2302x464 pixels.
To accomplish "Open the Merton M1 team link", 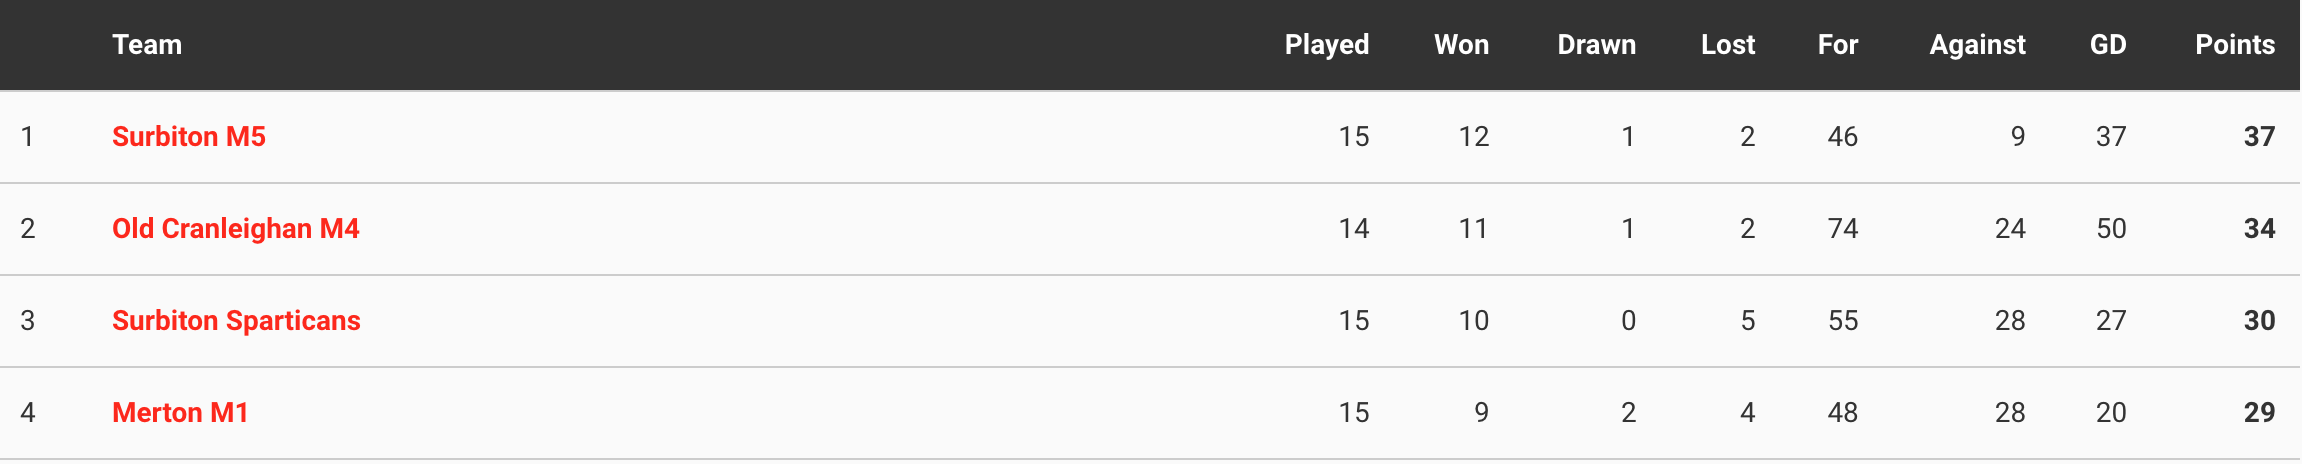I will click(x=180, y=413).
